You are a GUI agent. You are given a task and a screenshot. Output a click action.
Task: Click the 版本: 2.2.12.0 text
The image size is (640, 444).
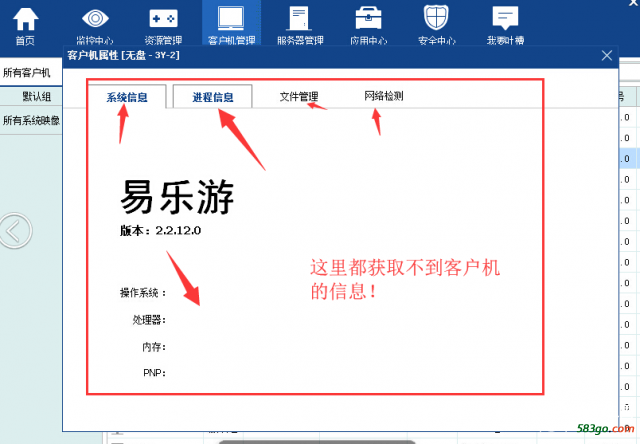pos(160,231)
